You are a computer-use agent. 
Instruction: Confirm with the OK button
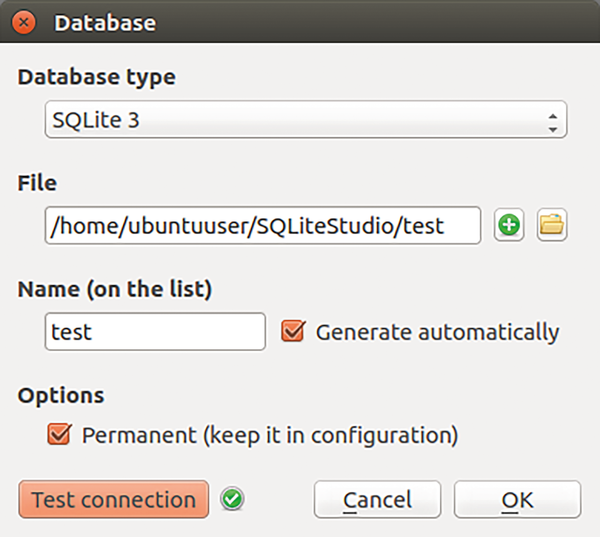(517, 499)
